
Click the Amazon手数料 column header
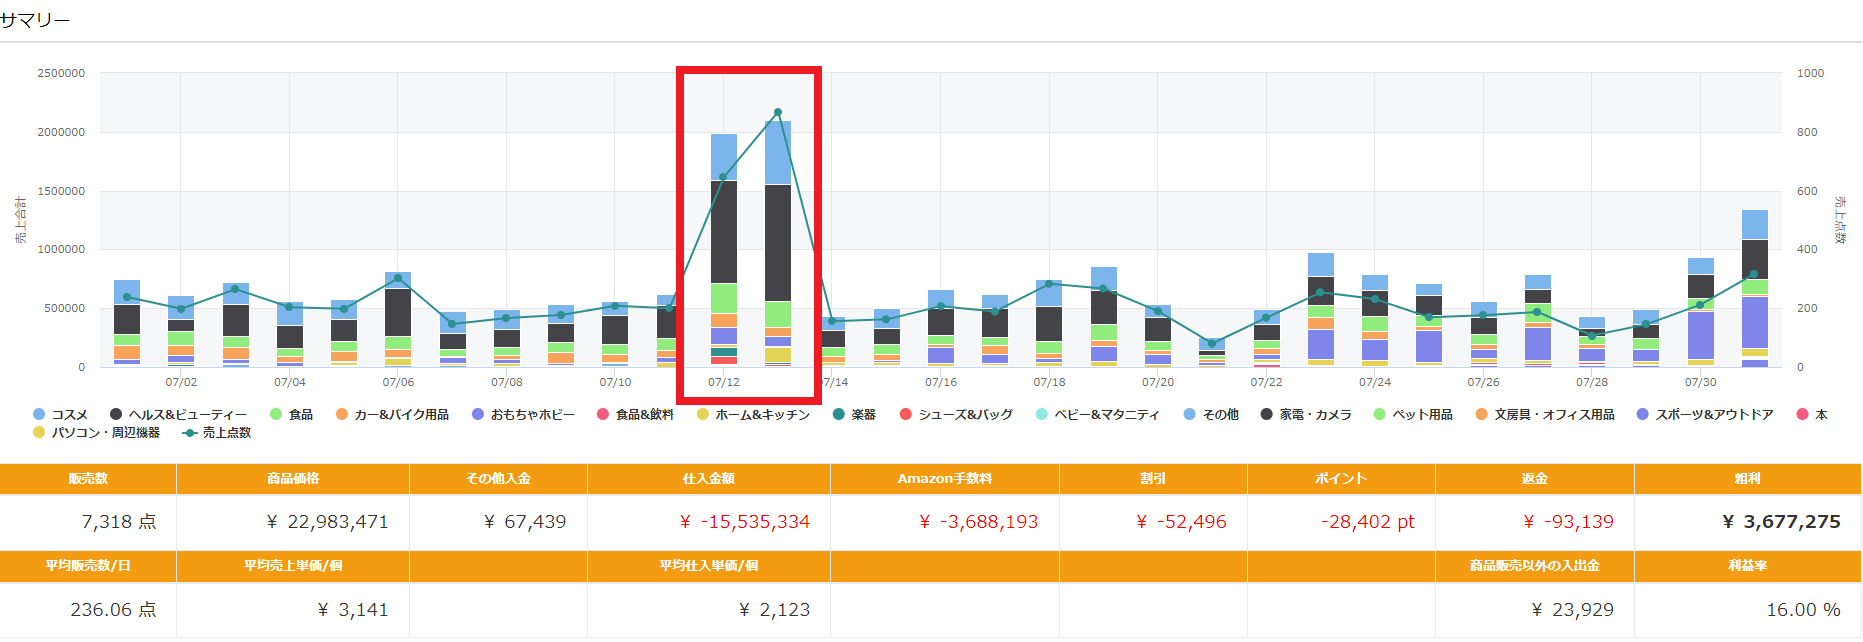coord(944,479)
